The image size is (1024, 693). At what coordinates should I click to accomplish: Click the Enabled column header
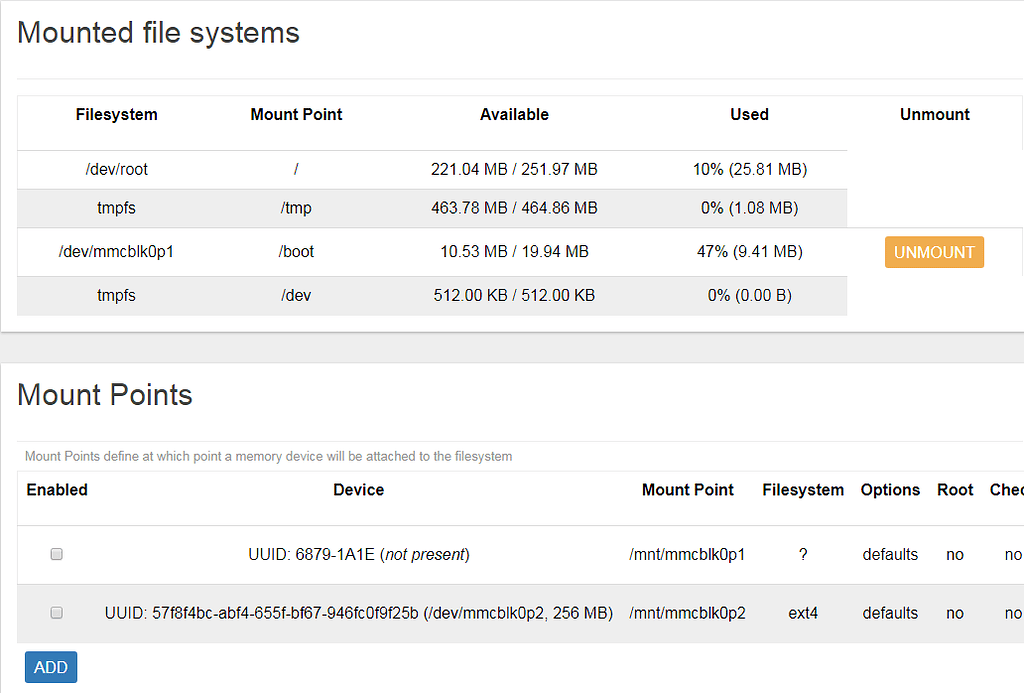click(57, 490)
